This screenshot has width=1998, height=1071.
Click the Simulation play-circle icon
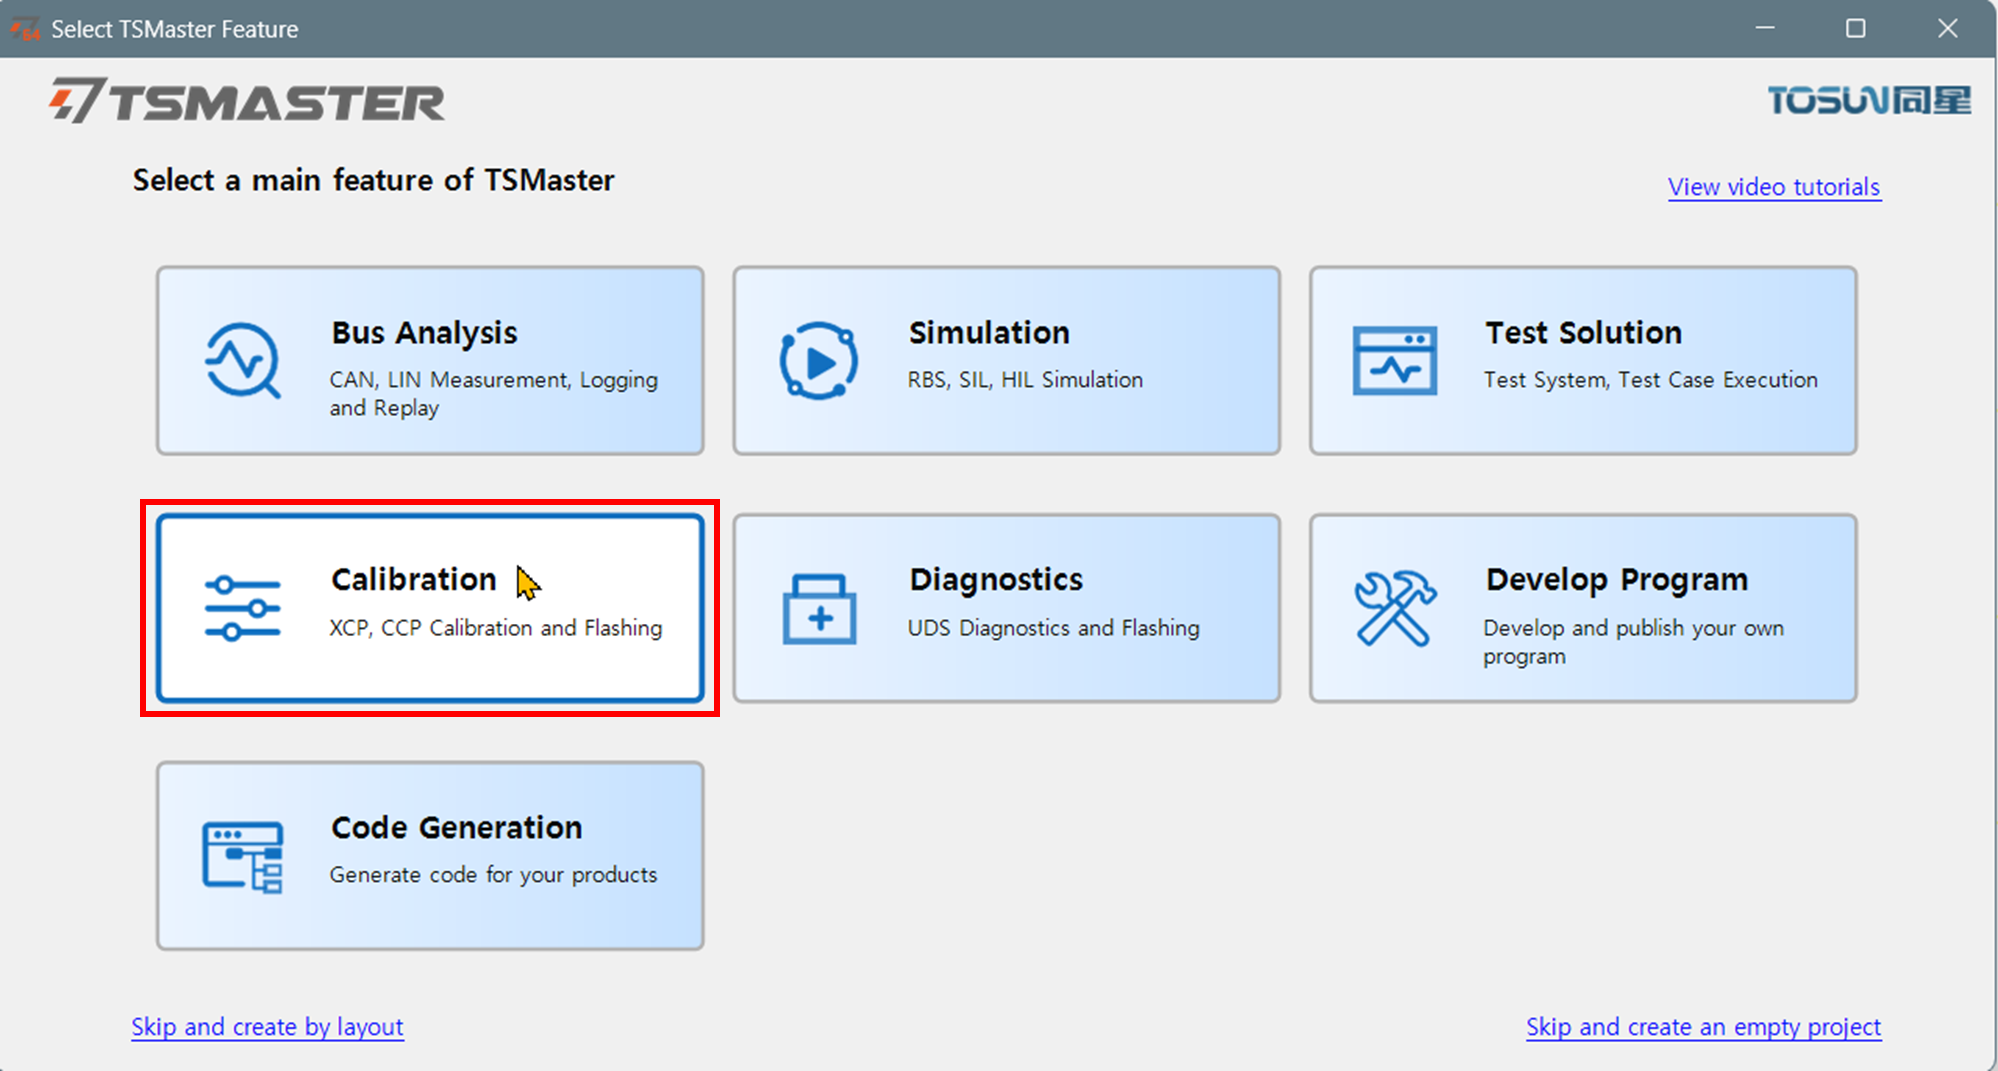click(x=819, y=361)
